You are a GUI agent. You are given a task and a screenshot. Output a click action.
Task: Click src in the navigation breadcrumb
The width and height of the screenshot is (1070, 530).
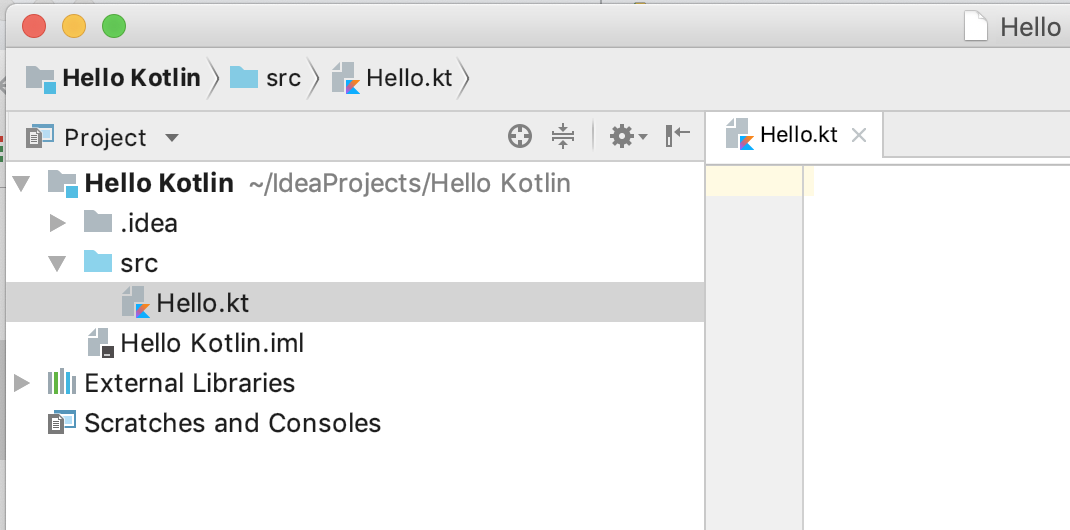(283, 78)
